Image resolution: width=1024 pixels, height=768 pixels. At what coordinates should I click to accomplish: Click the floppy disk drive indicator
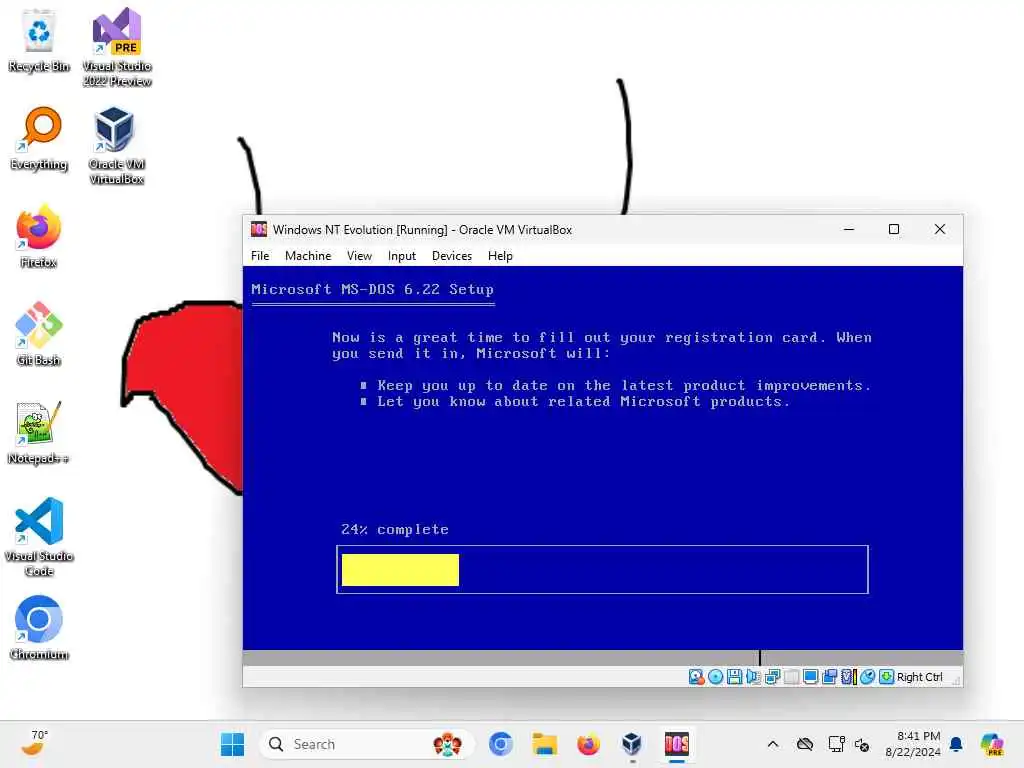(734, 677)
